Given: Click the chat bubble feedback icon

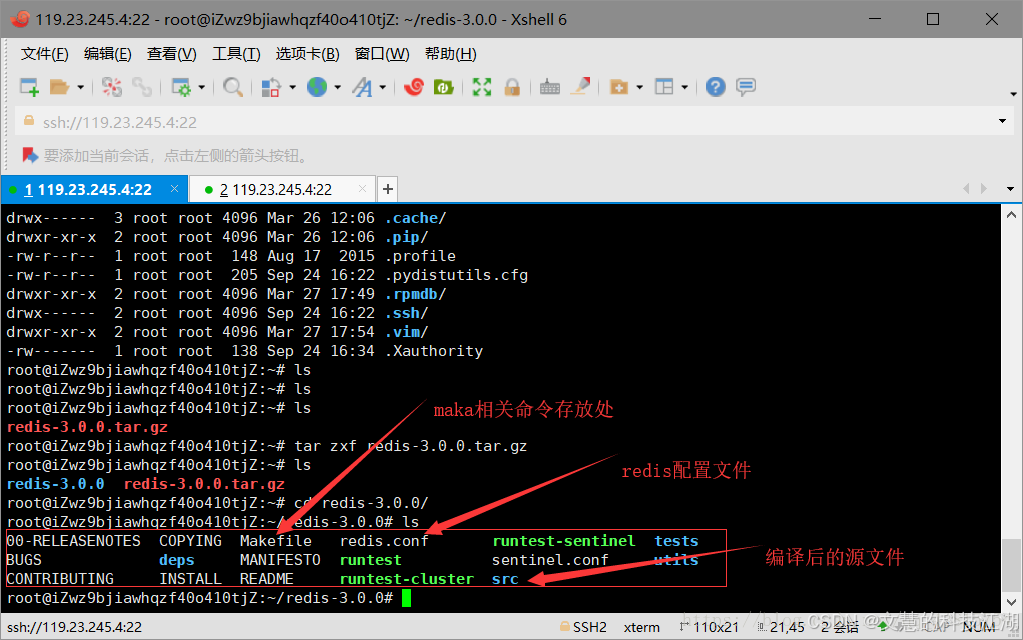Looking at the screenshot, I should 746,87.
